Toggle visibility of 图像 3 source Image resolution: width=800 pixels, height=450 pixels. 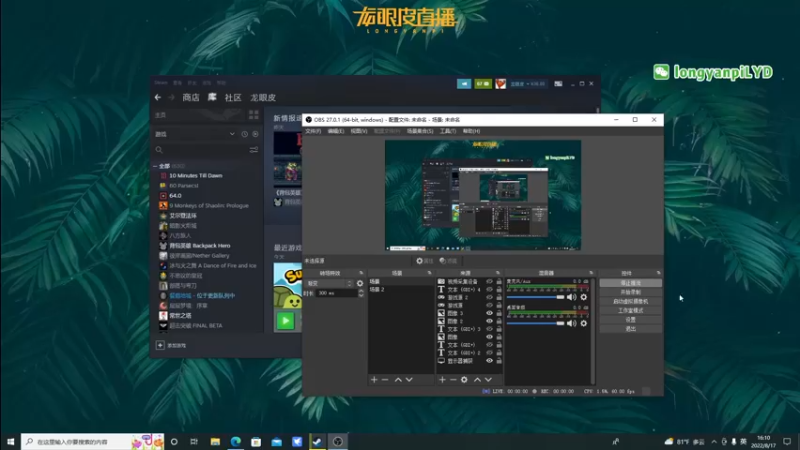489,313
